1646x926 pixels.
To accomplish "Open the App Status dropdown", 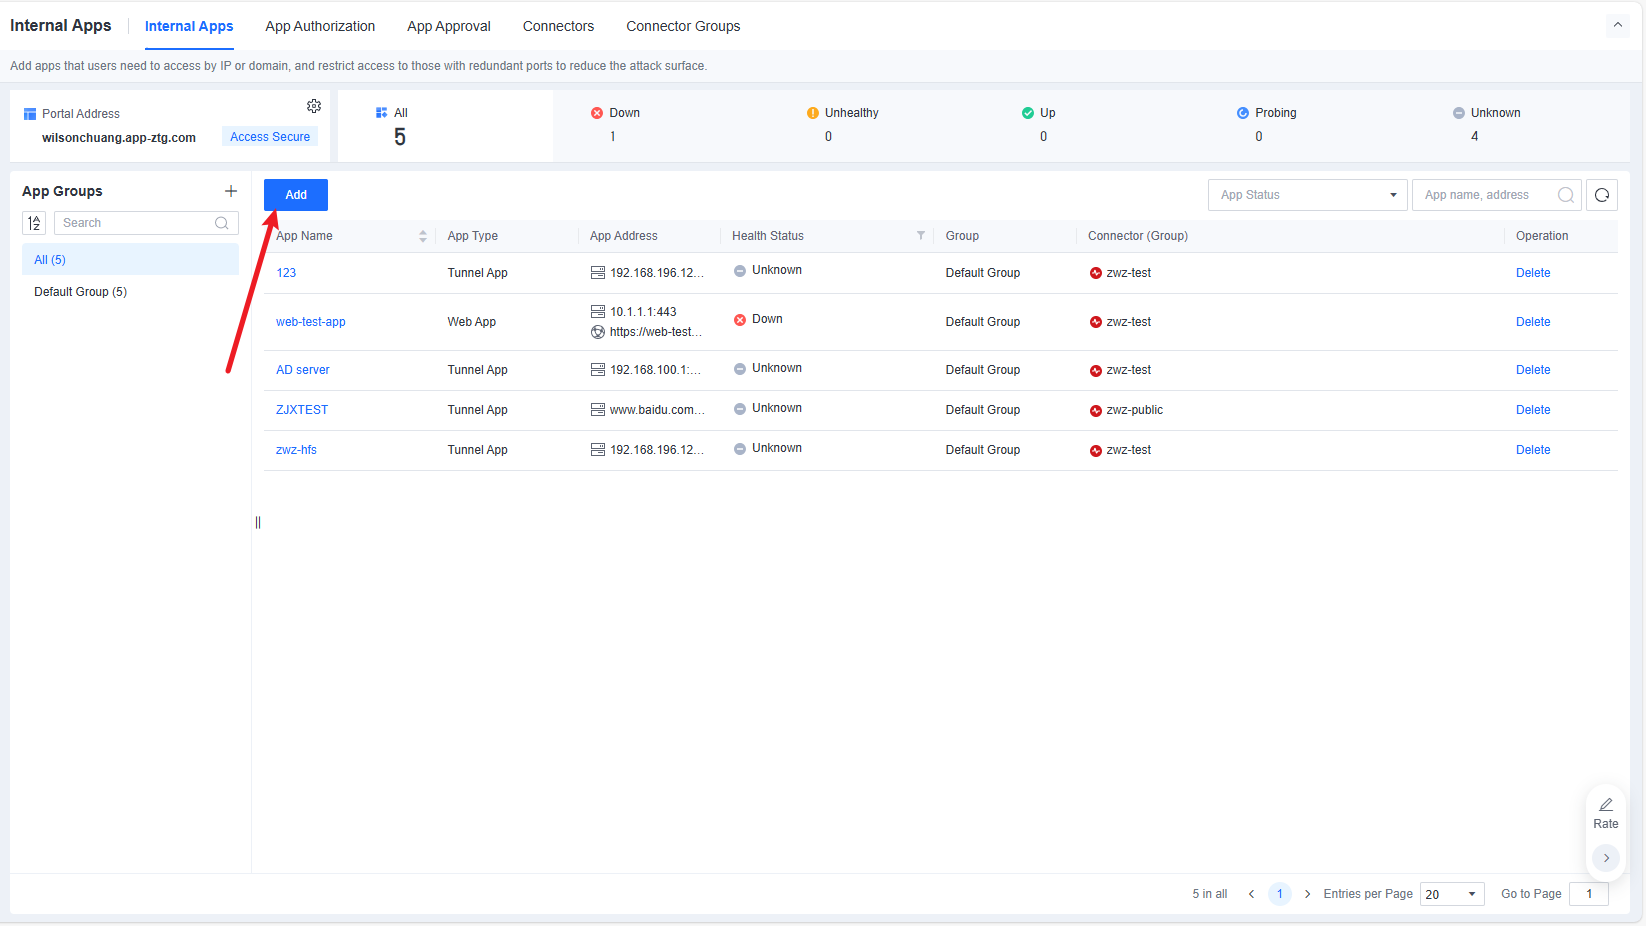I will coord(1307,195).
